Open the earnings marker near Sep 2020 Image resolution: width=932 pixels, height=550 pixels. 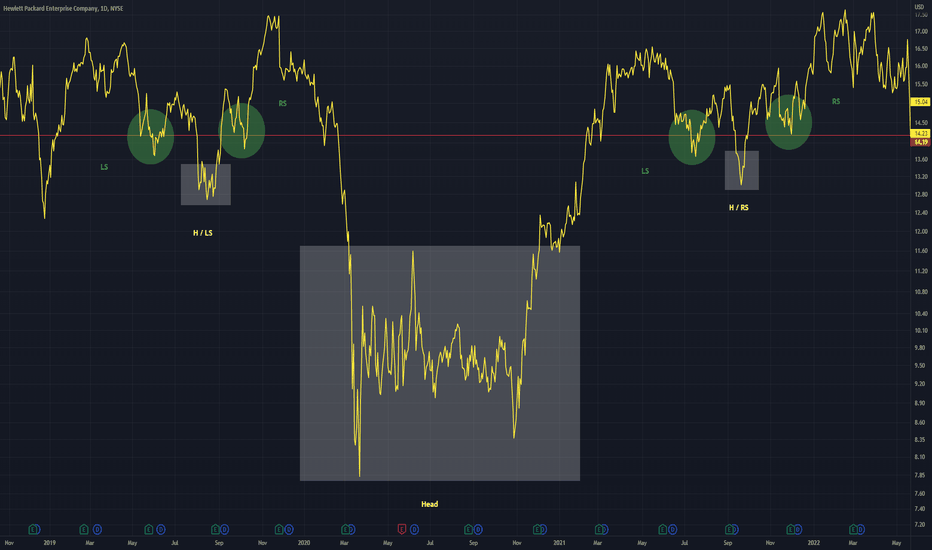(468, 529)
